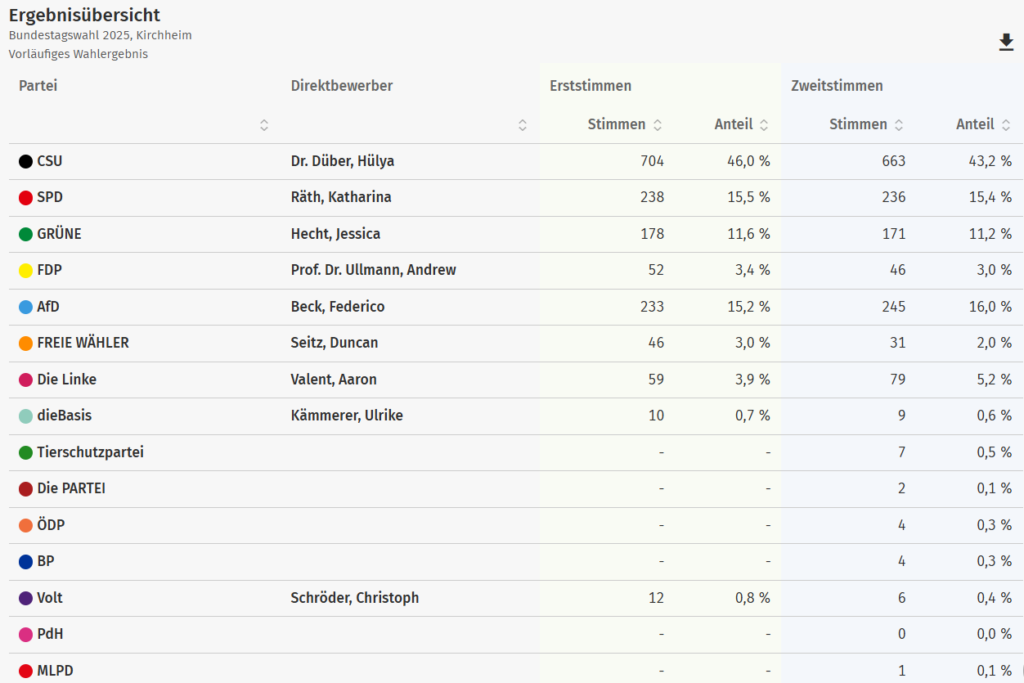Click the Erststimmen group header

(590, 86)
